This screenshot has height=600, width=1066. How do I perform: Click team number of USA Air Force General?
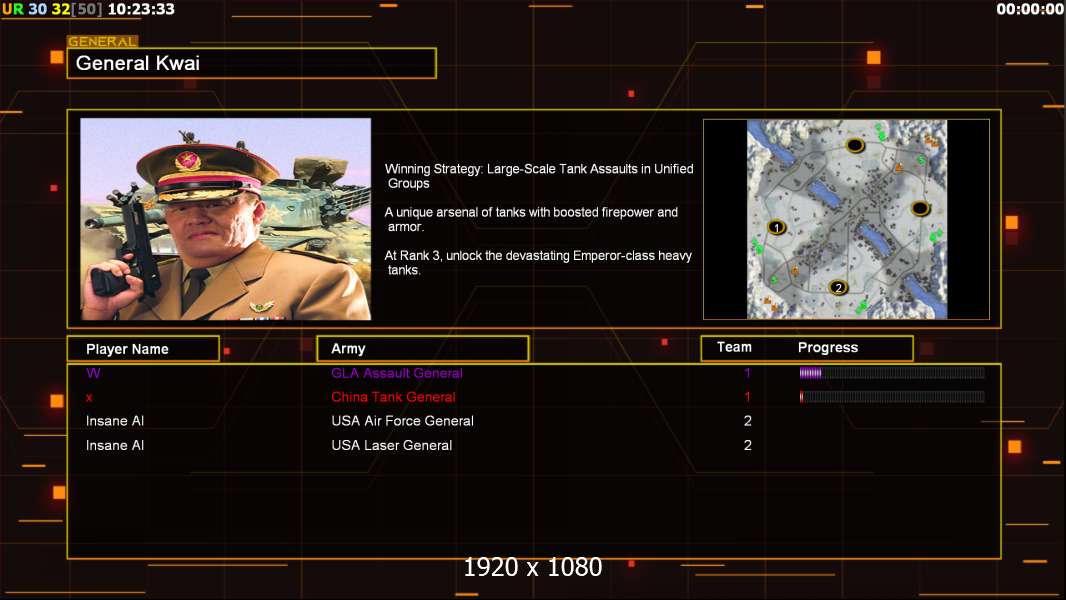coord(748,421)
